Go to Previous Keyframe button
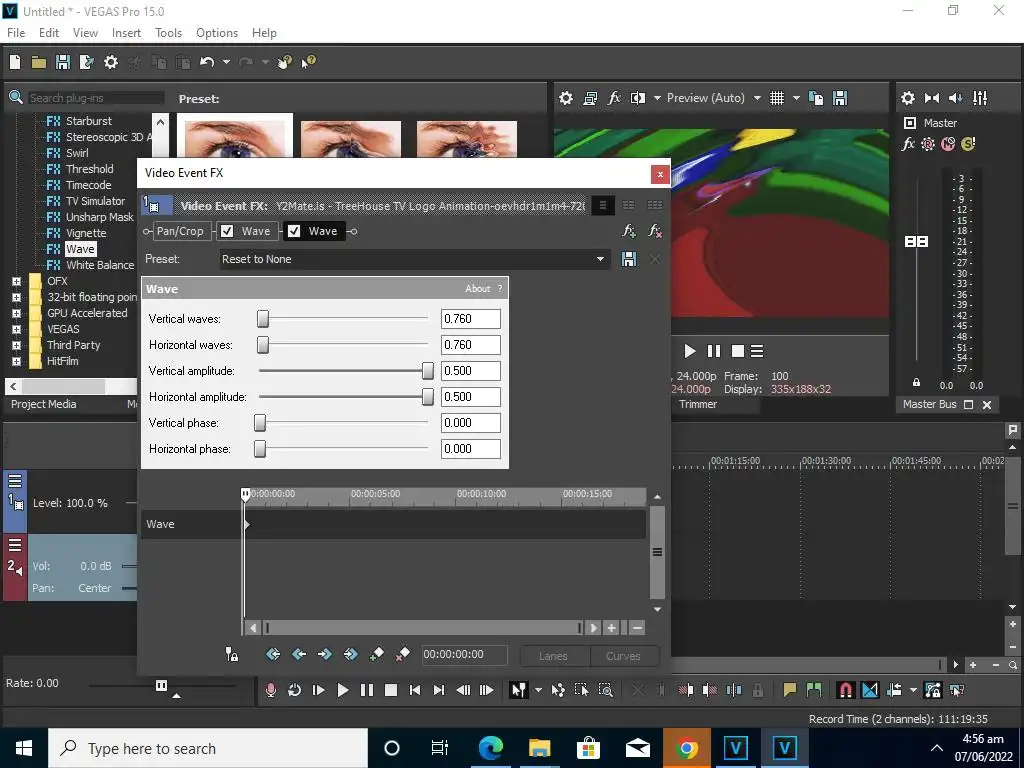The height and width of the screenshot is (768, 1024). (x=298, y=654)
